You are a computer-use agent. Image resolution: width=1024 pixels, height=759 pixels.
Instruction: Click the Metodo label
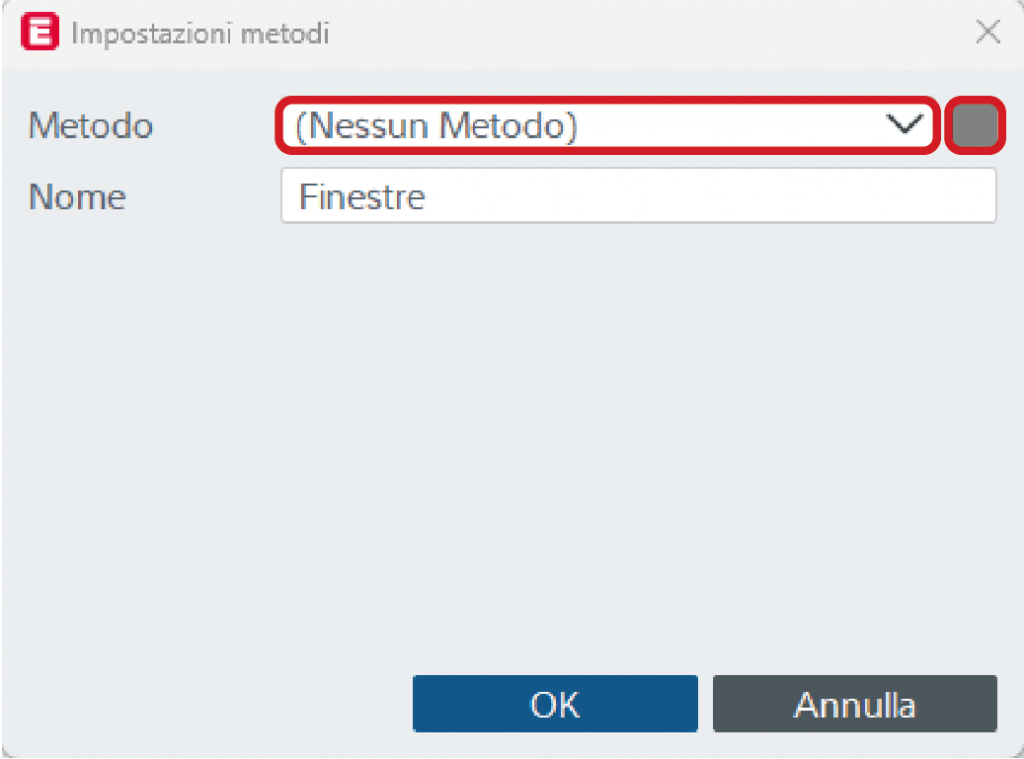pyautogui.click(x=91, y=125)
